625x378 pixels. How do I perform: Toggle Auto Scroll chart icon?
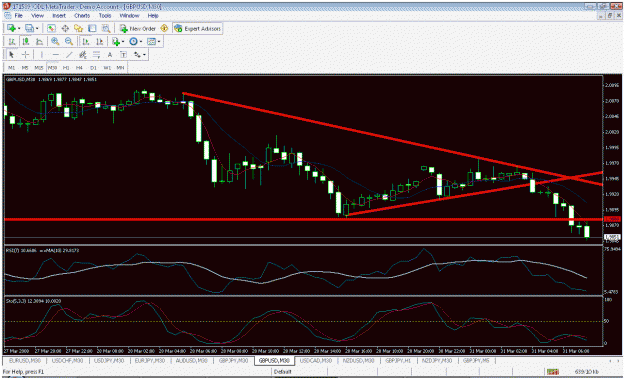click(x=86, y=41)
